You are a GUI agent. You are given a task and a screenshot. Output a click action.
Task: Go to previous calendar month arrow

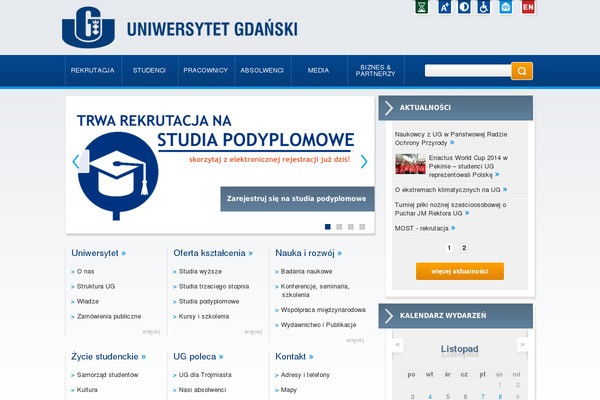coord(397,344)
